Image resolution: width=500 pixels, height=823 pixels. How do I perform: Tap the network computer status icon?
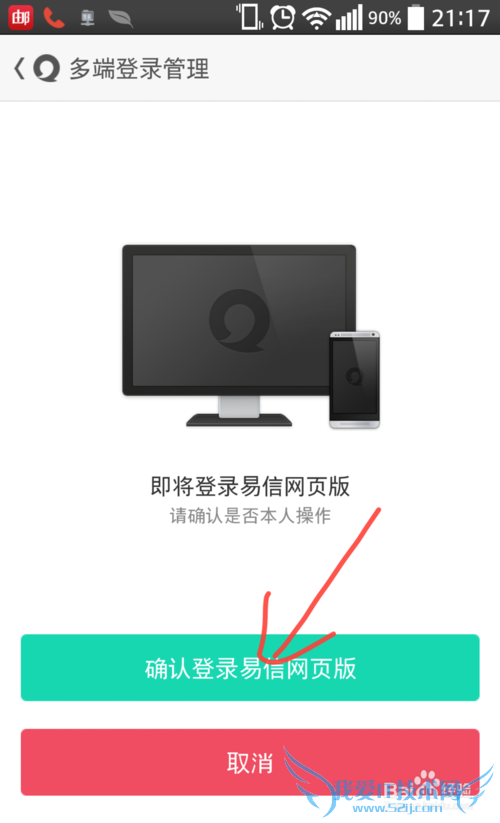87,18
